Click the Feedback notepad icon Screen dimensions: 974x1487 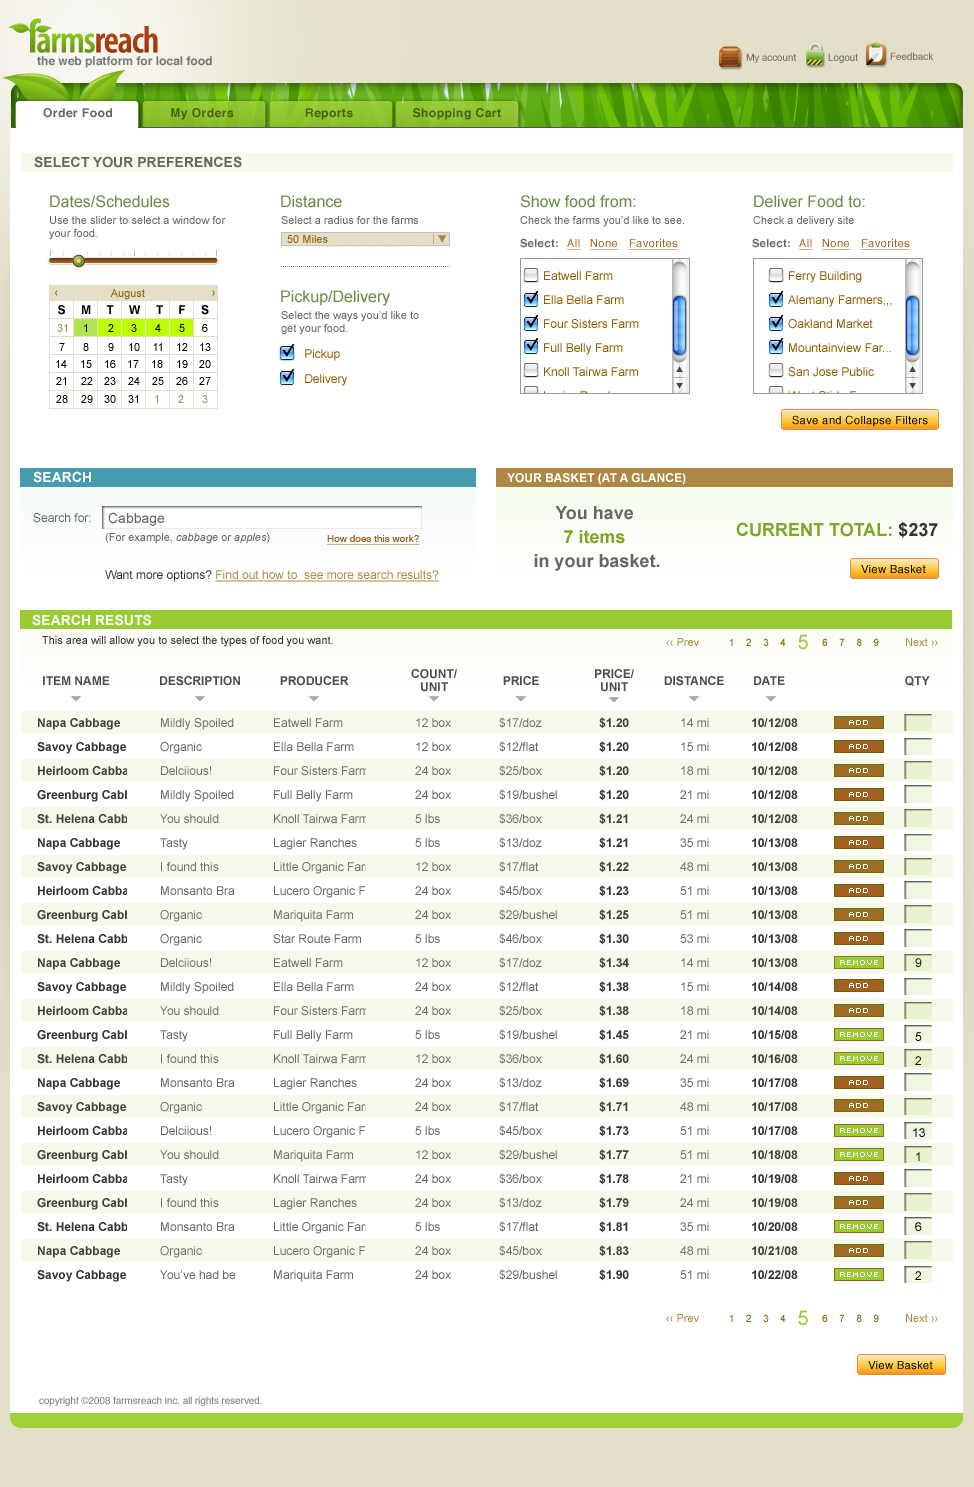pyautogui.click(x=876, y=55)
